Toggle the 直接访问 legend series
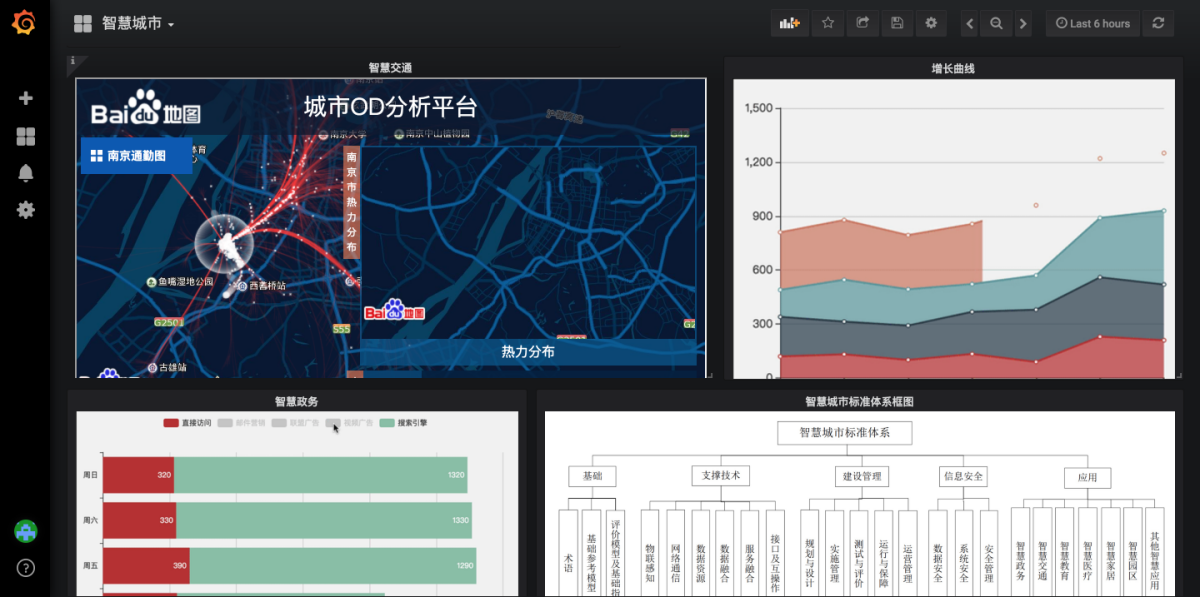This screenshot has height=597, width=1201. (187, 423)
